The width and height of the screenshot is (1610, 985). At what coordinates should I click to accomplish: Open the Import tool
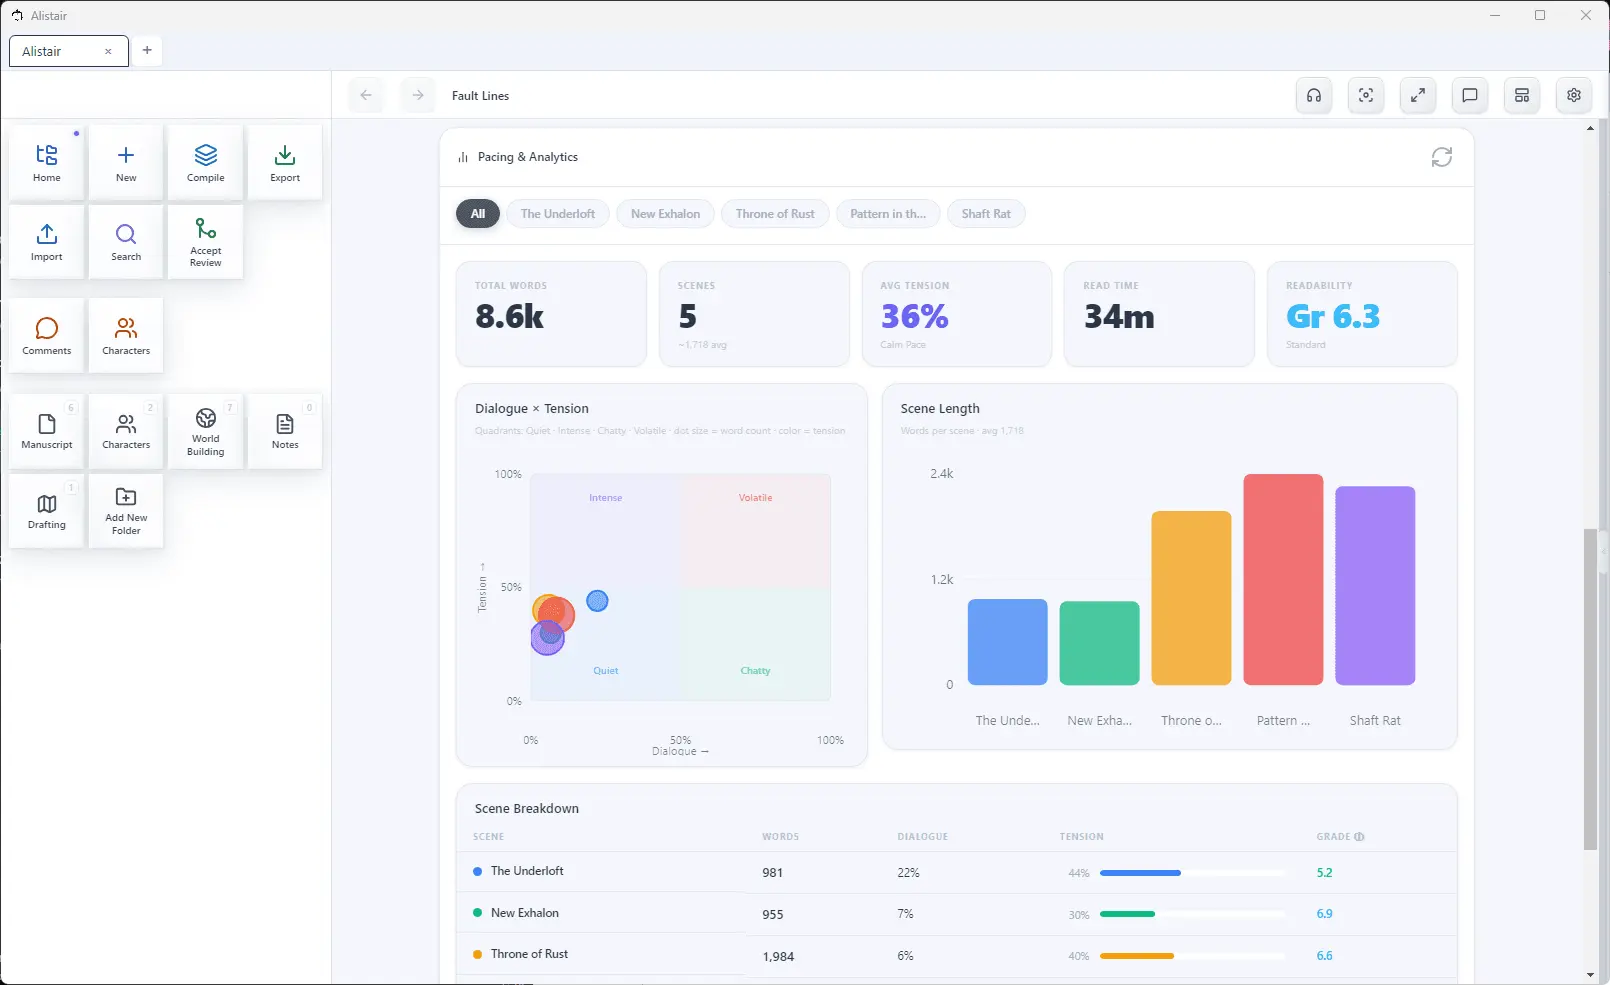[x=46, y=241]
